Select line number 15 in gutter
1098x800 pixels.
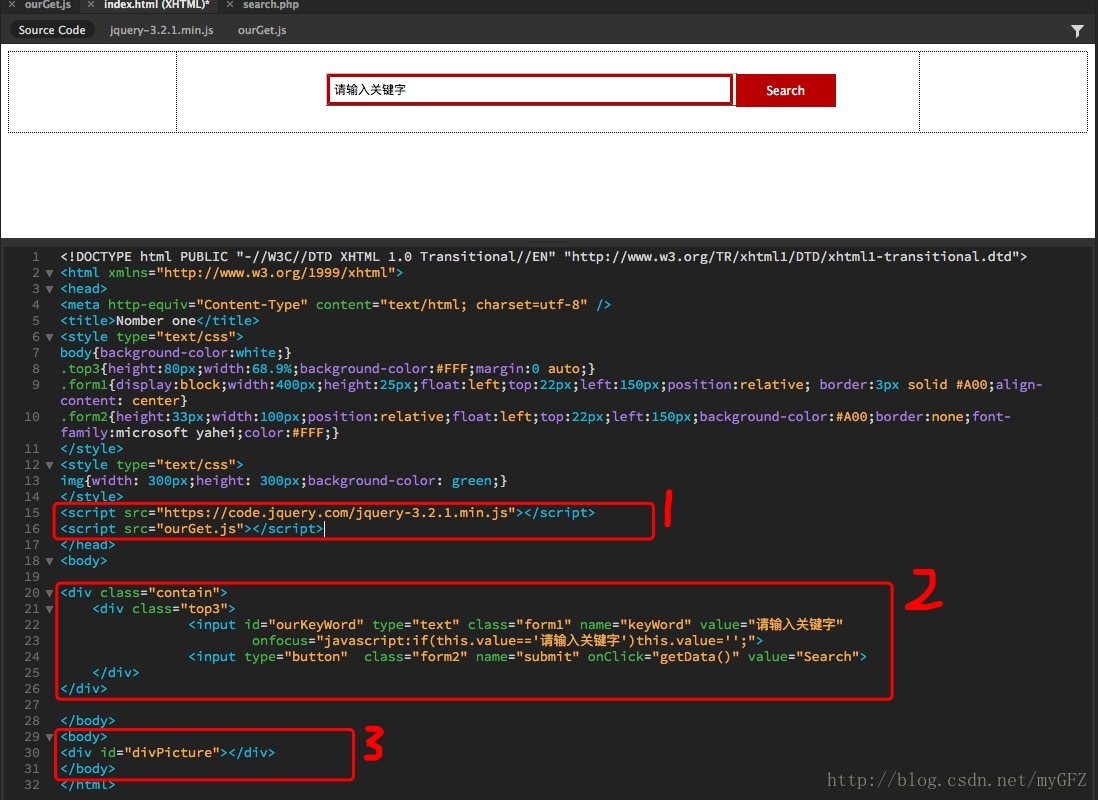pyautogui.click(x=32, y=513)
